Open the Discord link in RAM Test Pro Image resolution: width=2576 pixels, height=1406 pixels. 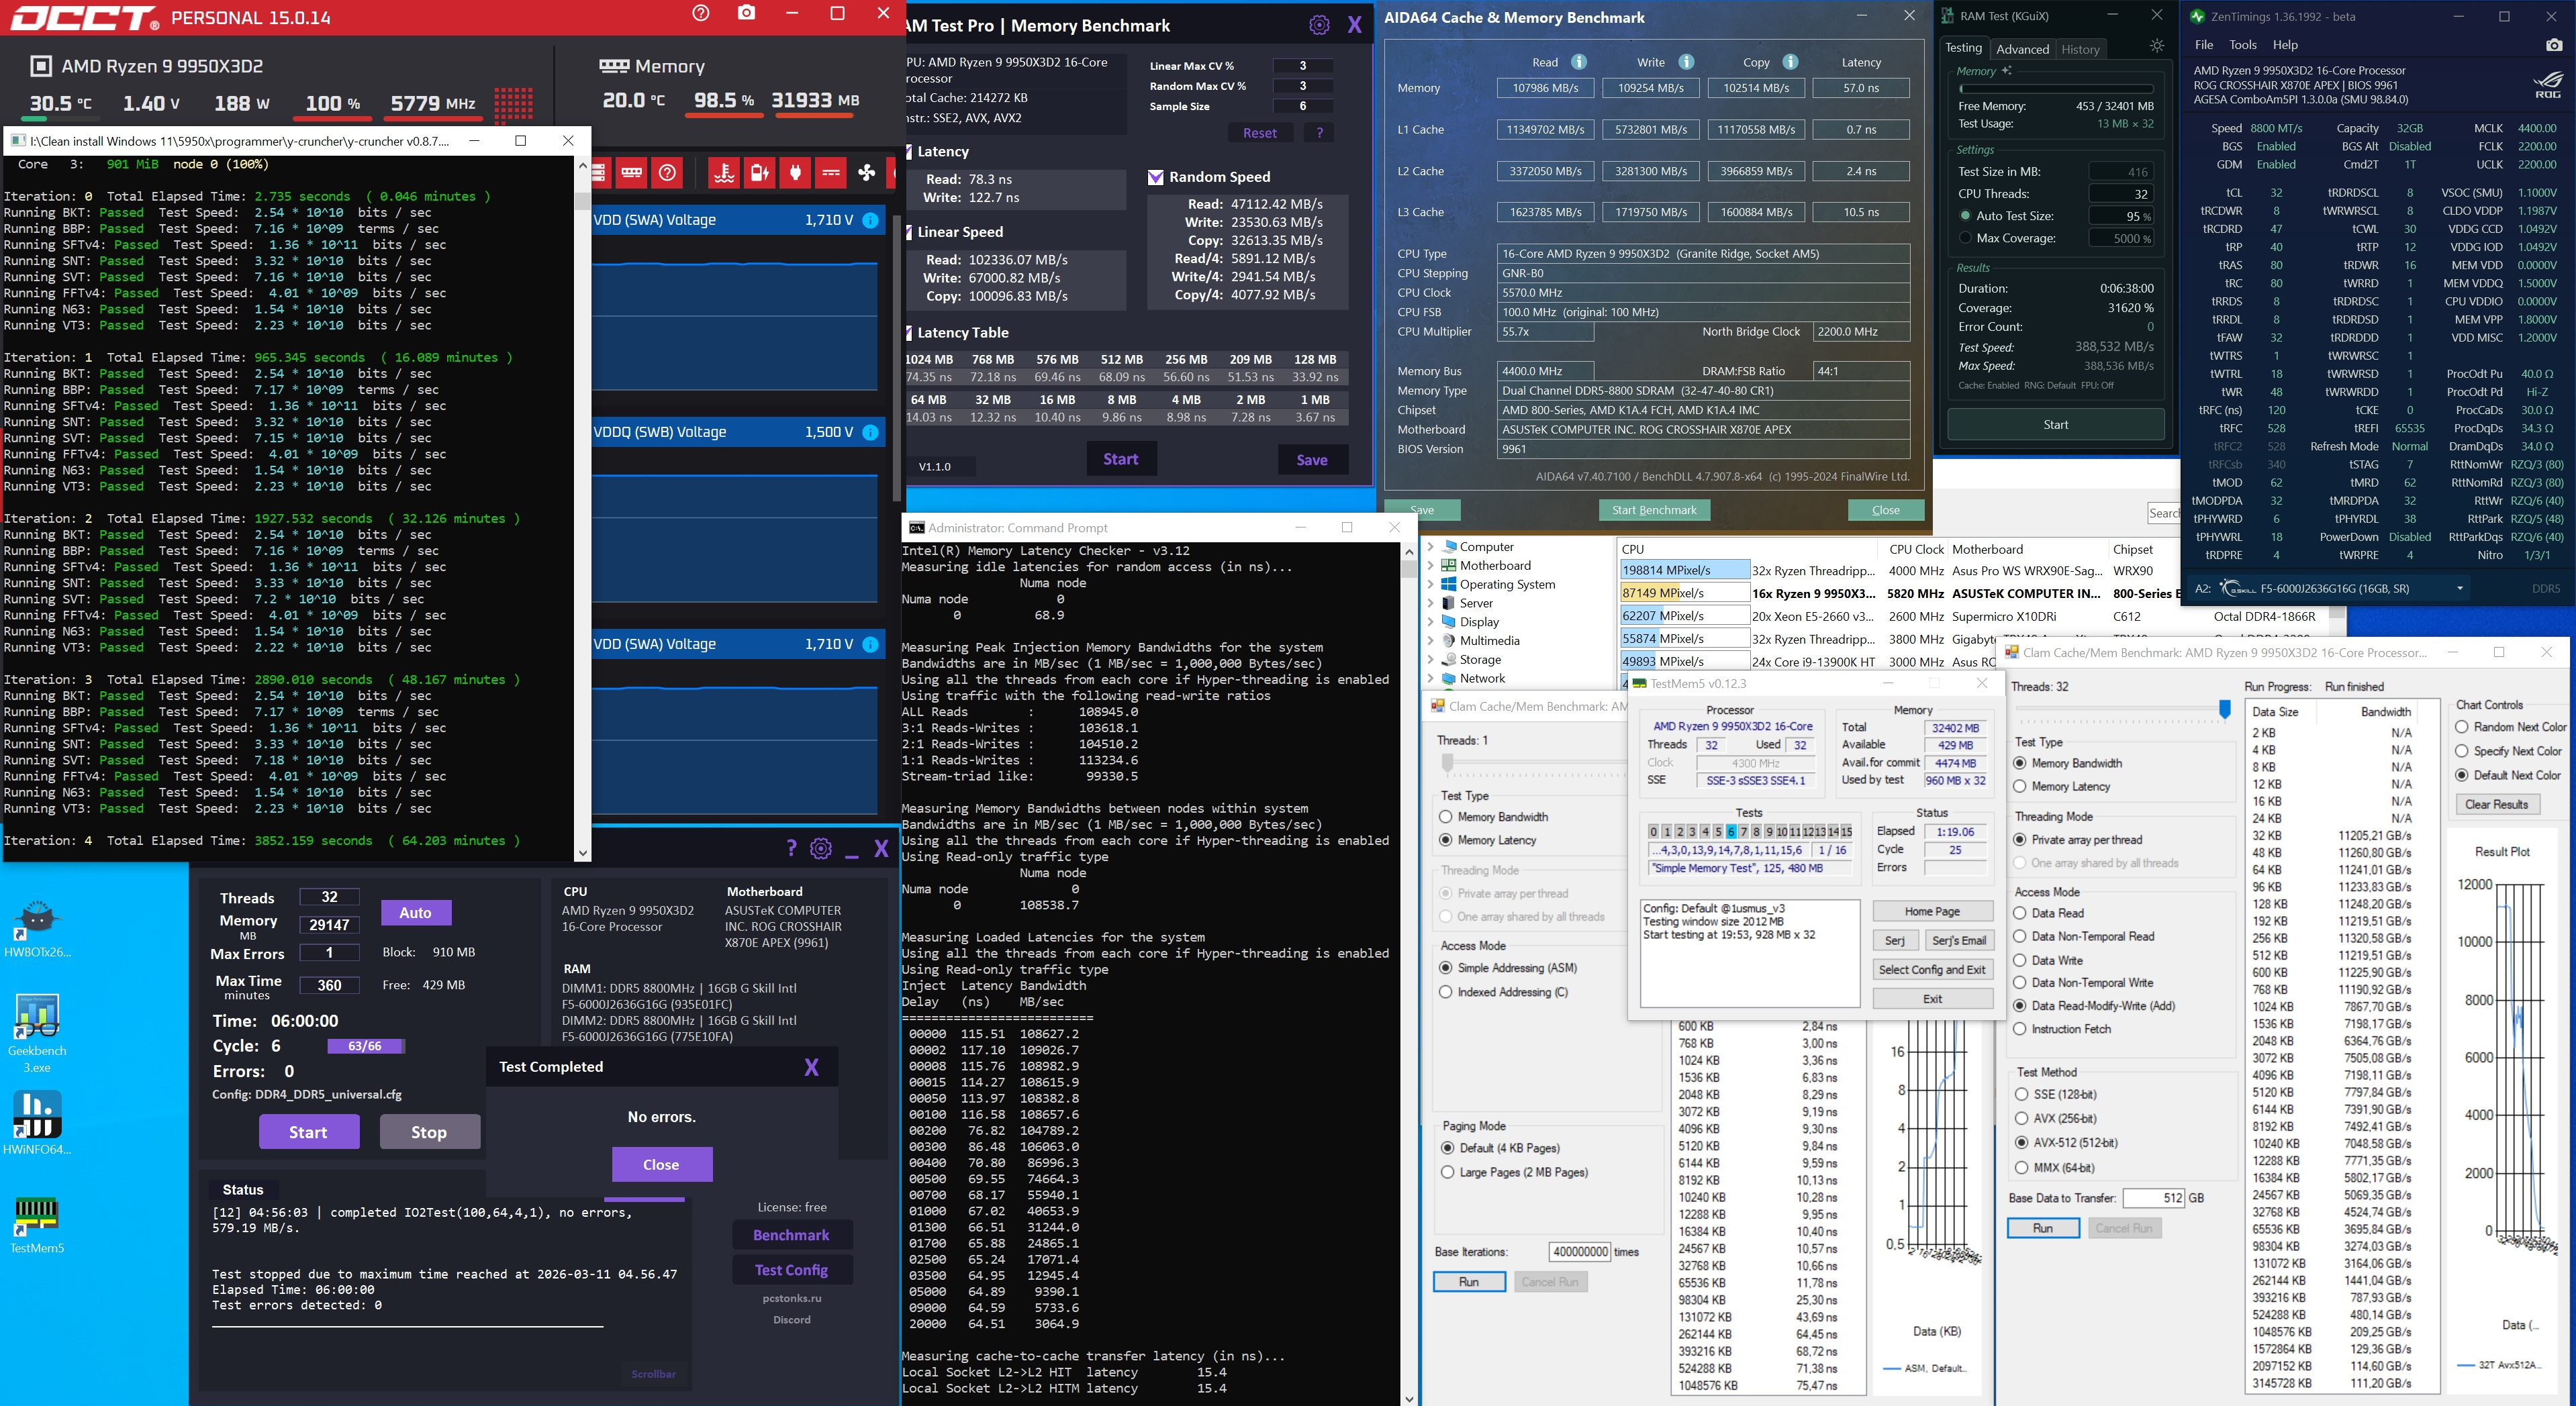791,1320
